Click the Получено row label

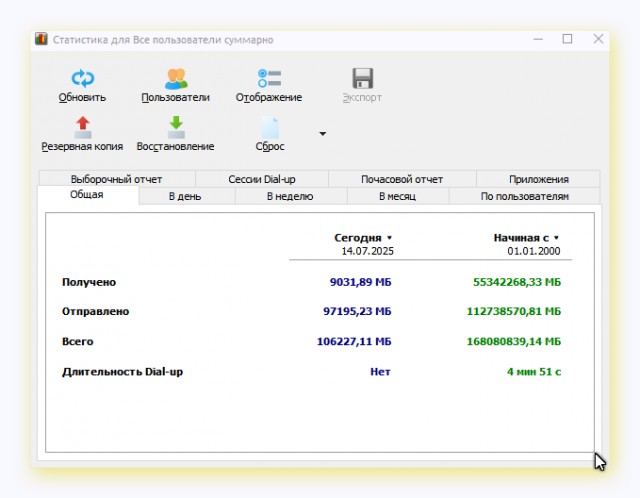89,282
